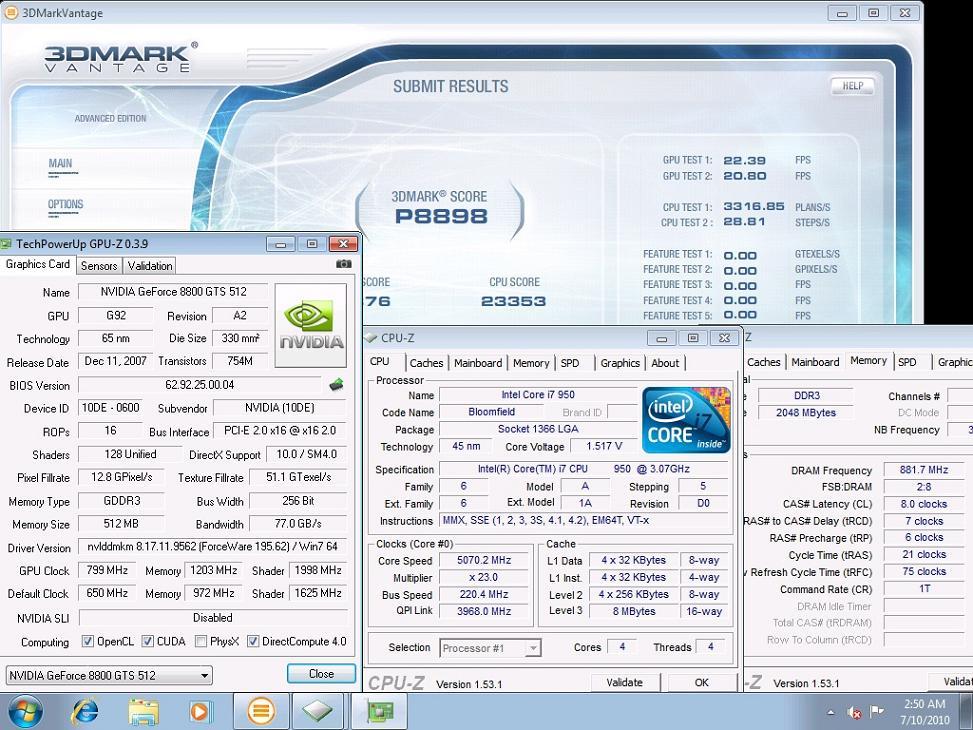Take GPU-Z screenshot with camera icon

click(343, 264)
